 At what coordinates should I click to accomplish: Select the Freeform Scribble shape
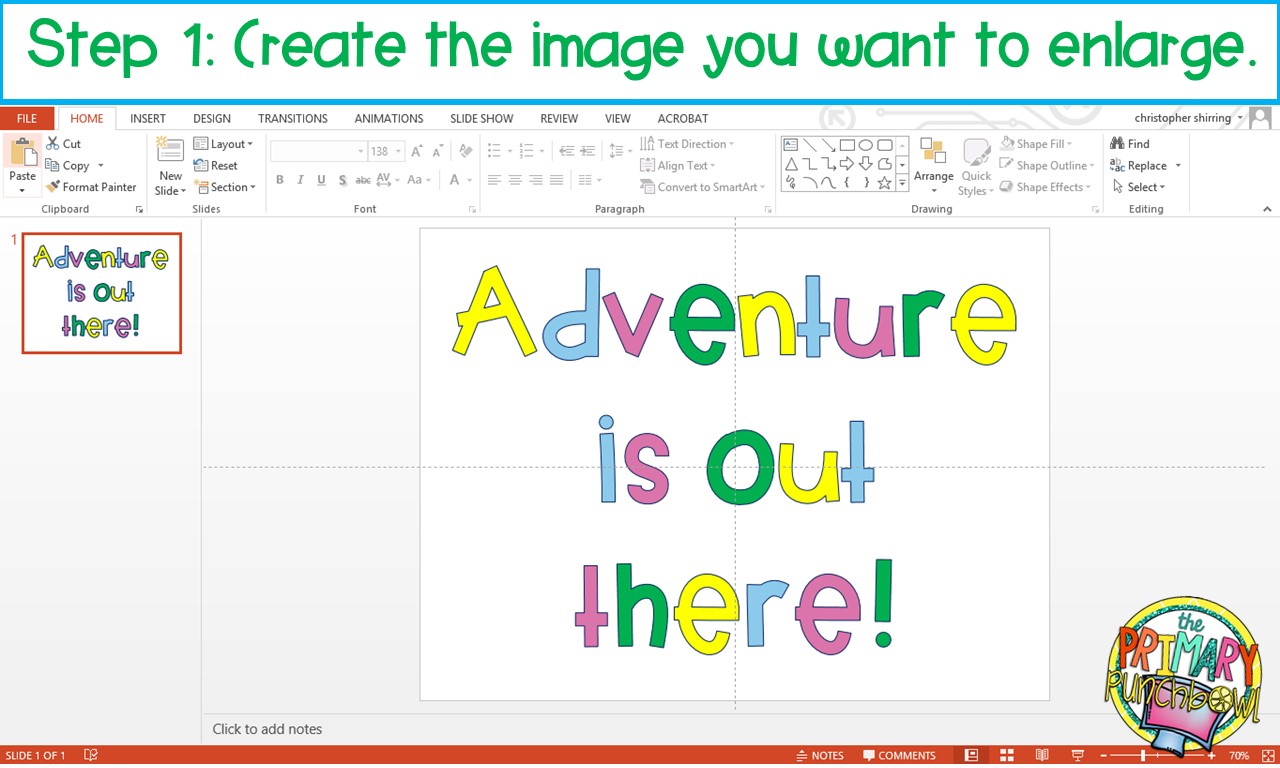pos(791,183)
